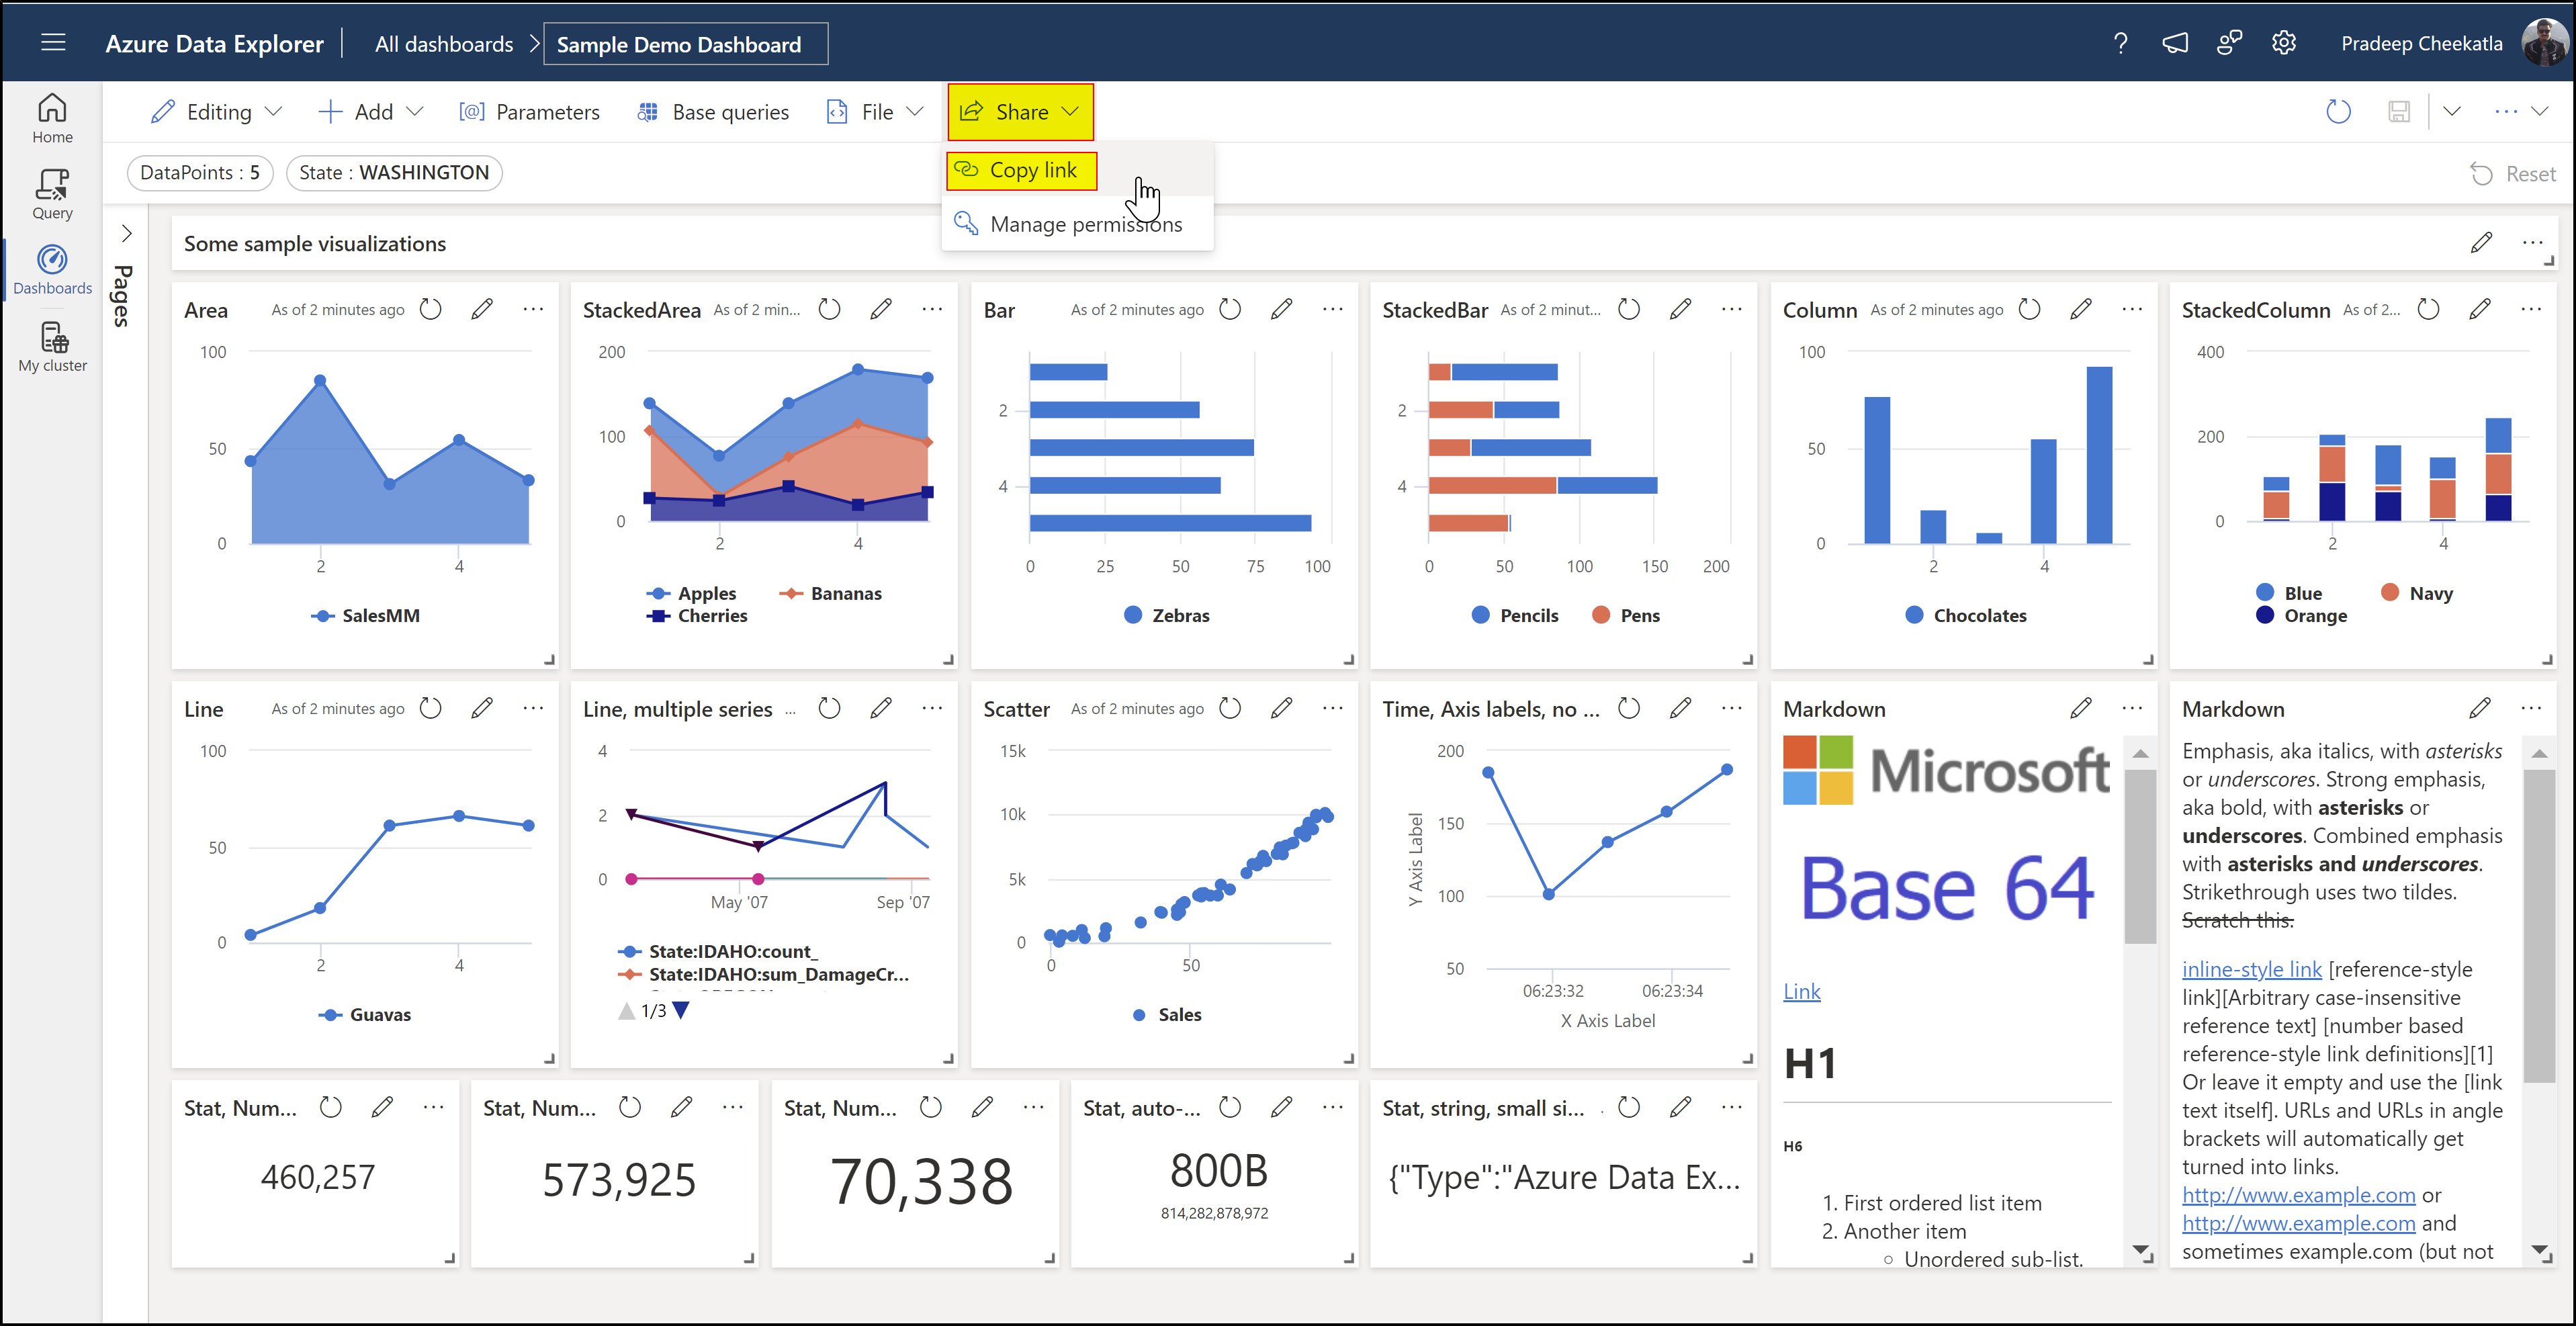Refresh the Area tile
Image resolution: width=2576 pixels, height=1326 pixels.
click(x=431, y=309)
